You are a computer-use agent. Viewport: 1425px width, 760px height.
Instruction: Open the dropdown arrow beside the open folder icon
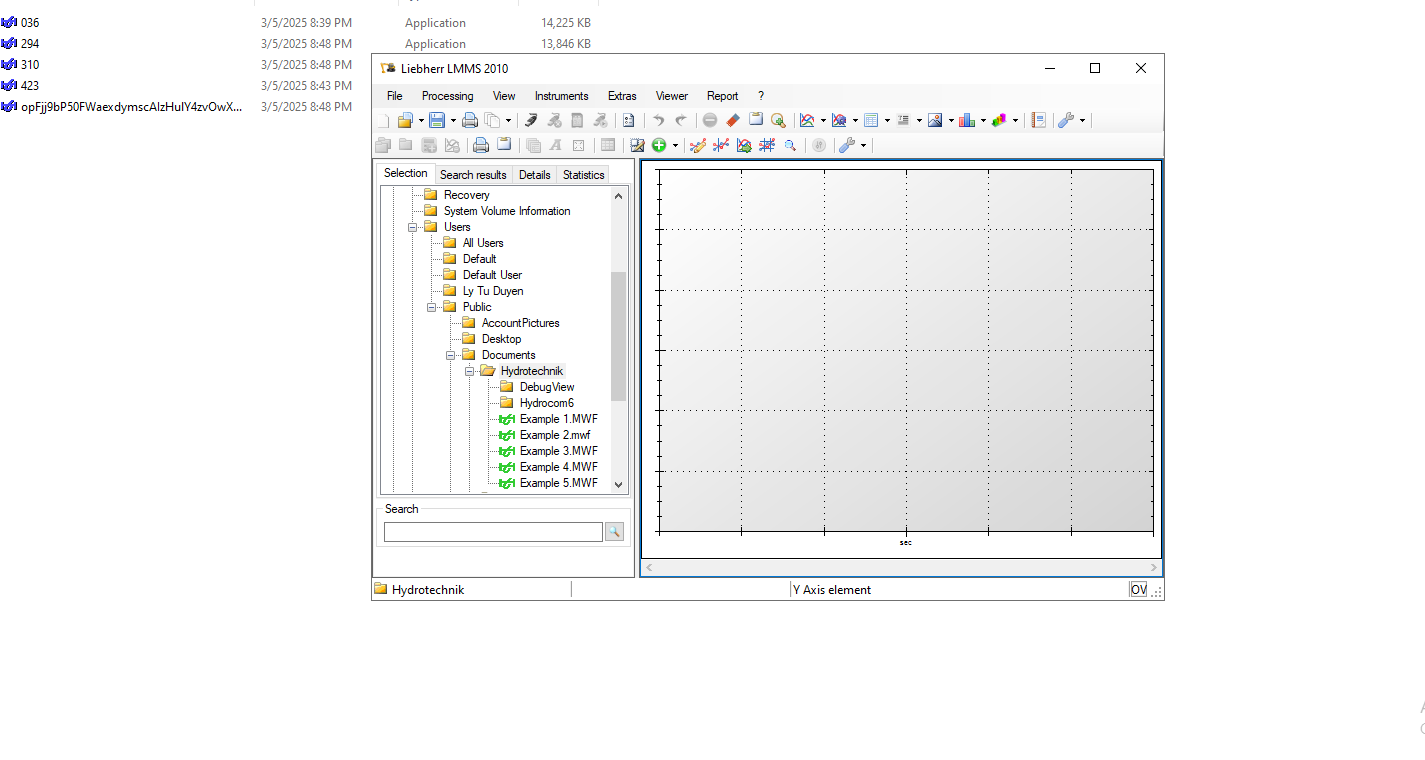pyautogui.click(x=421, y=121)
